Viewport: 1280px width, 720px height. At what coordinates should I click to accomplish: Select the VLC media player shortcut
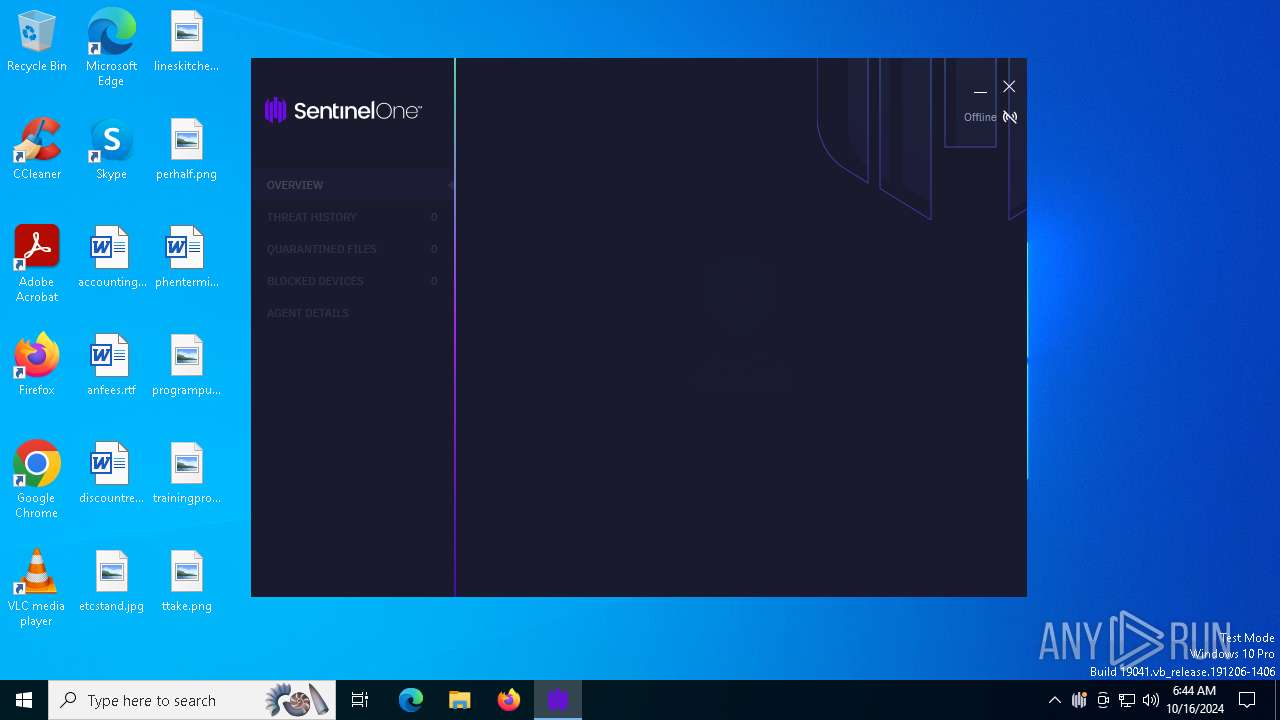pos(37,588)
